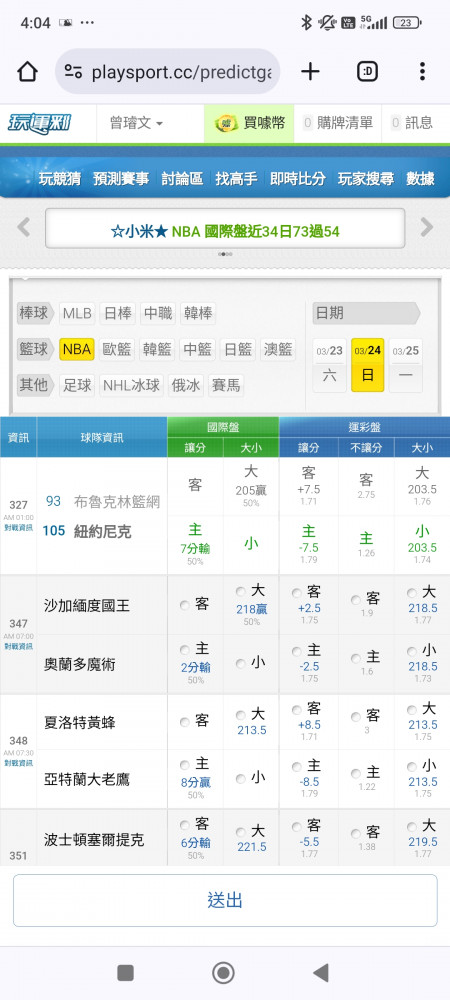This screenshot has height=1000, width=450.
Task: Click the 玩運彩 site logo
Action: coord(40,123)
